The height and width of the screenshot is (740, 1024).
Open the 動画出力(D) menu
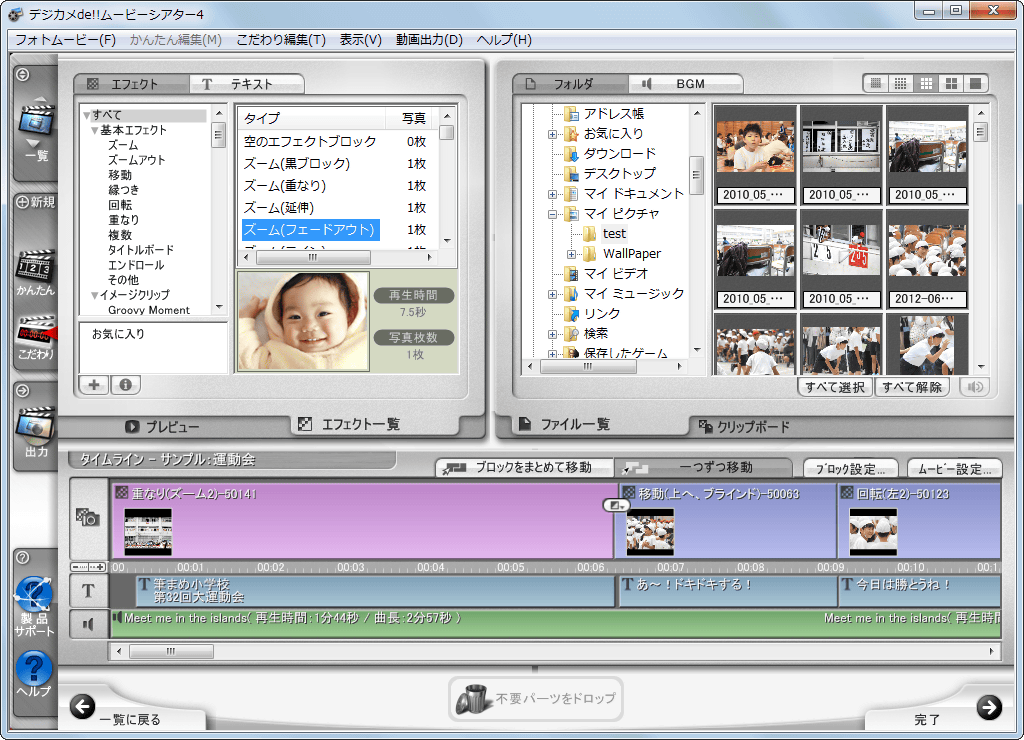point(429,40)
